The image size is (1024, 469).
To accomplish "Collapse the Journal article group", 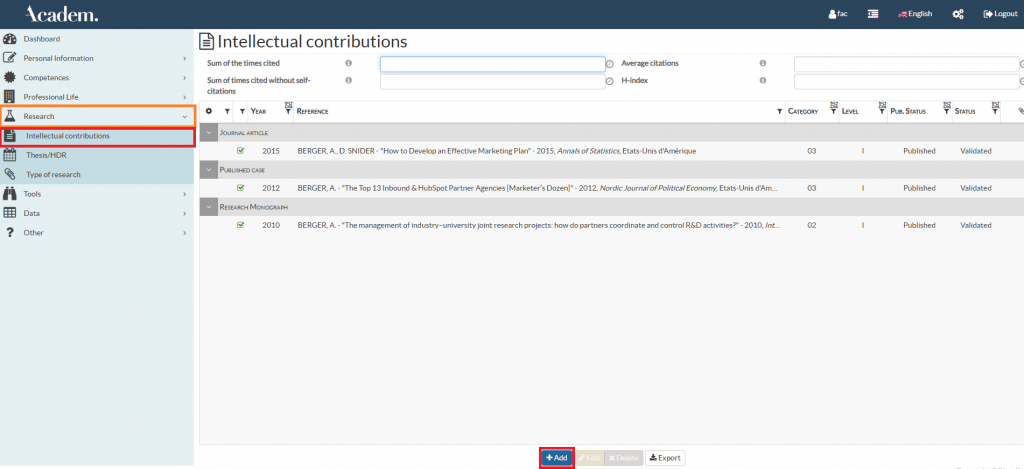I will 208,133.
